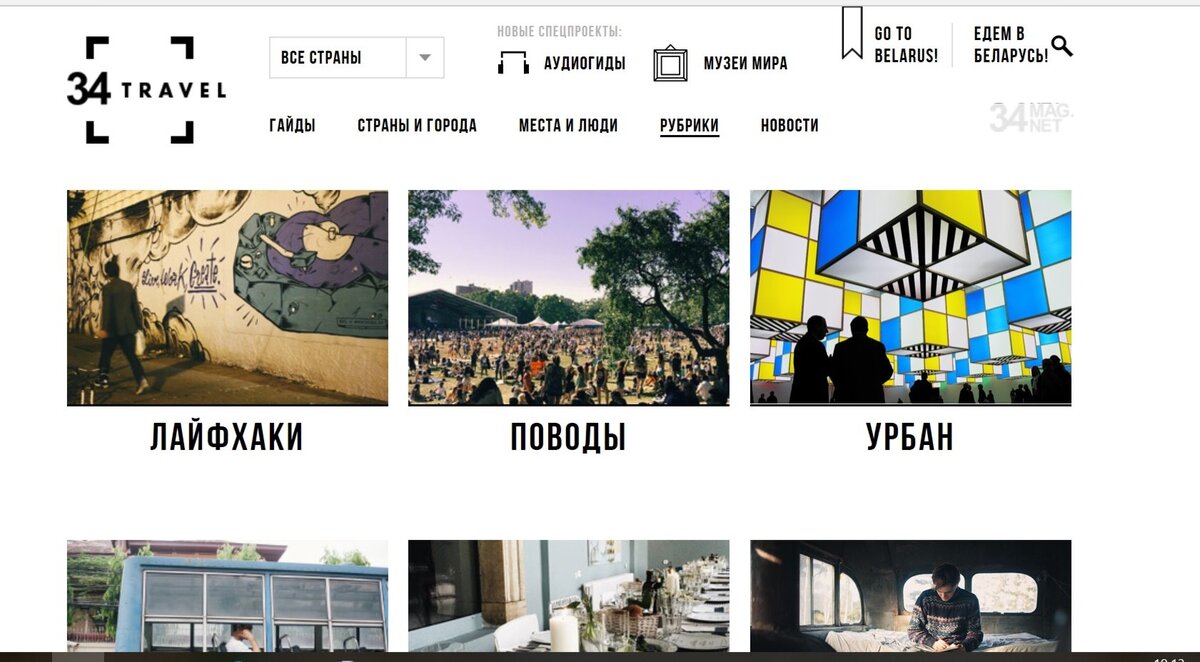Open search with the magnifier icon
The width and height of the screenshot is (1200, 662).
point(1062,45)
